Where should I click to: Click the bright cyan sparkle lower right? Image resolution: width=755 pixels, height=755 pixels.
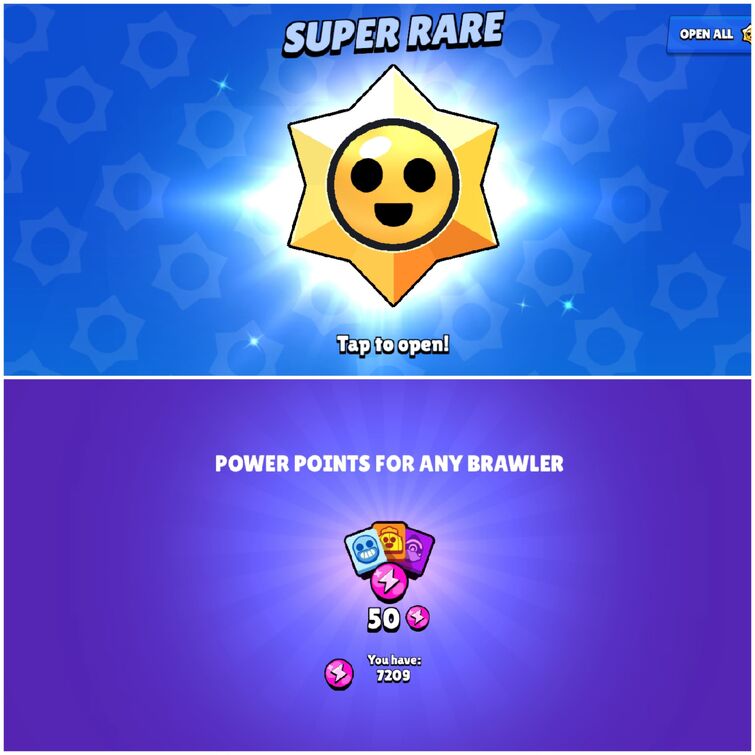pyautogui.click(x=568, y=305)
